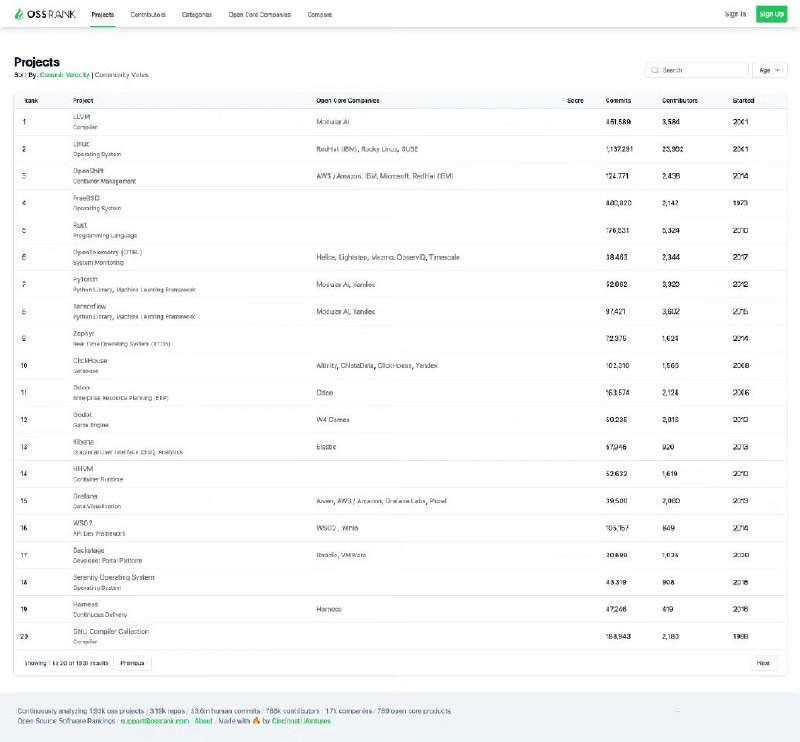The width and height of the screenshot is (800, 742).
Task: Open the LLVM project entry
Action: pyautogui.click(x=82, y=117)
